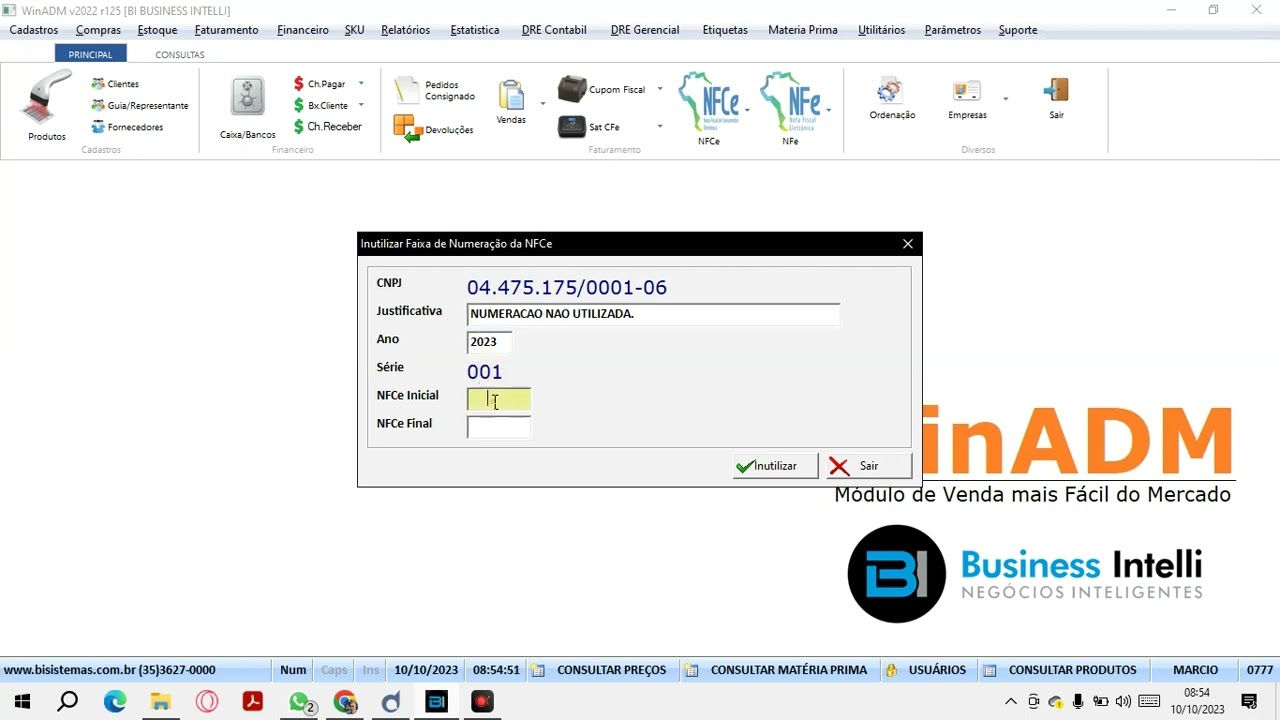The height and width of the screenshot is (720, 1280).
Task: Open Guia/Representante in the ribbon
Action: (140, 105)
